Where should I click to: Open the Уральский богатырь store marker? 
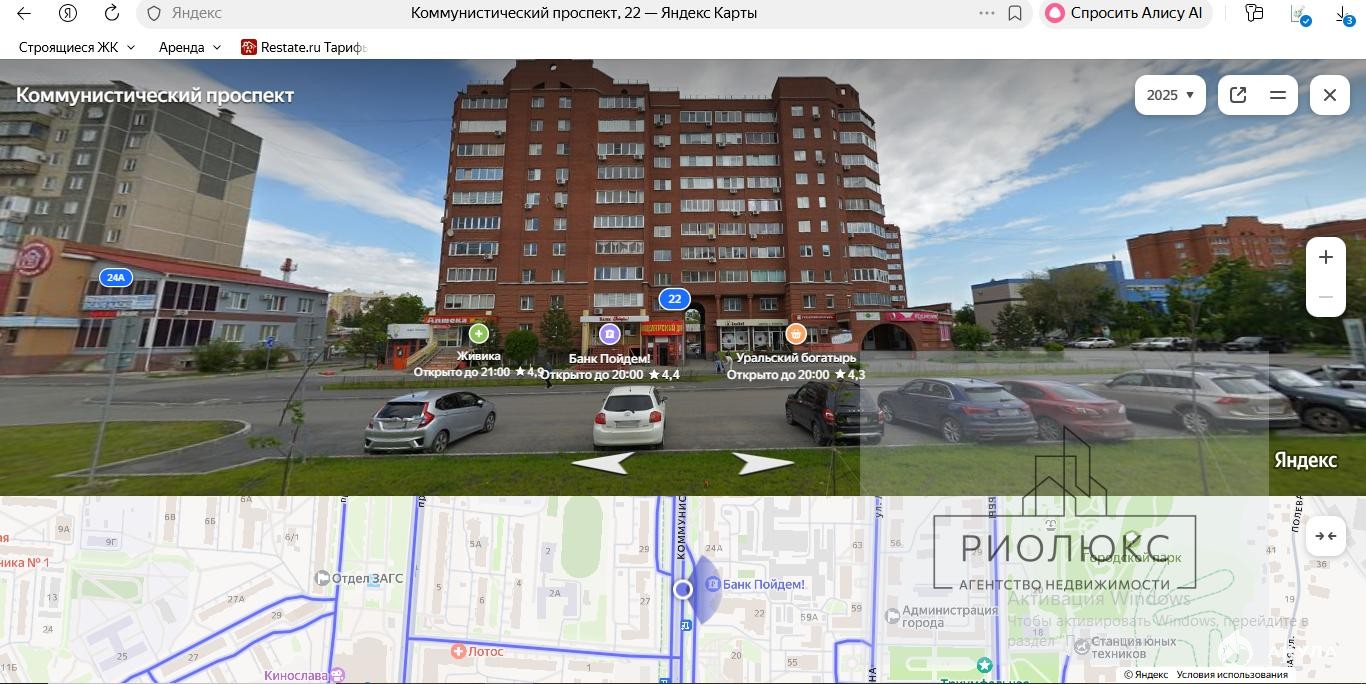(x=796, y=334)
